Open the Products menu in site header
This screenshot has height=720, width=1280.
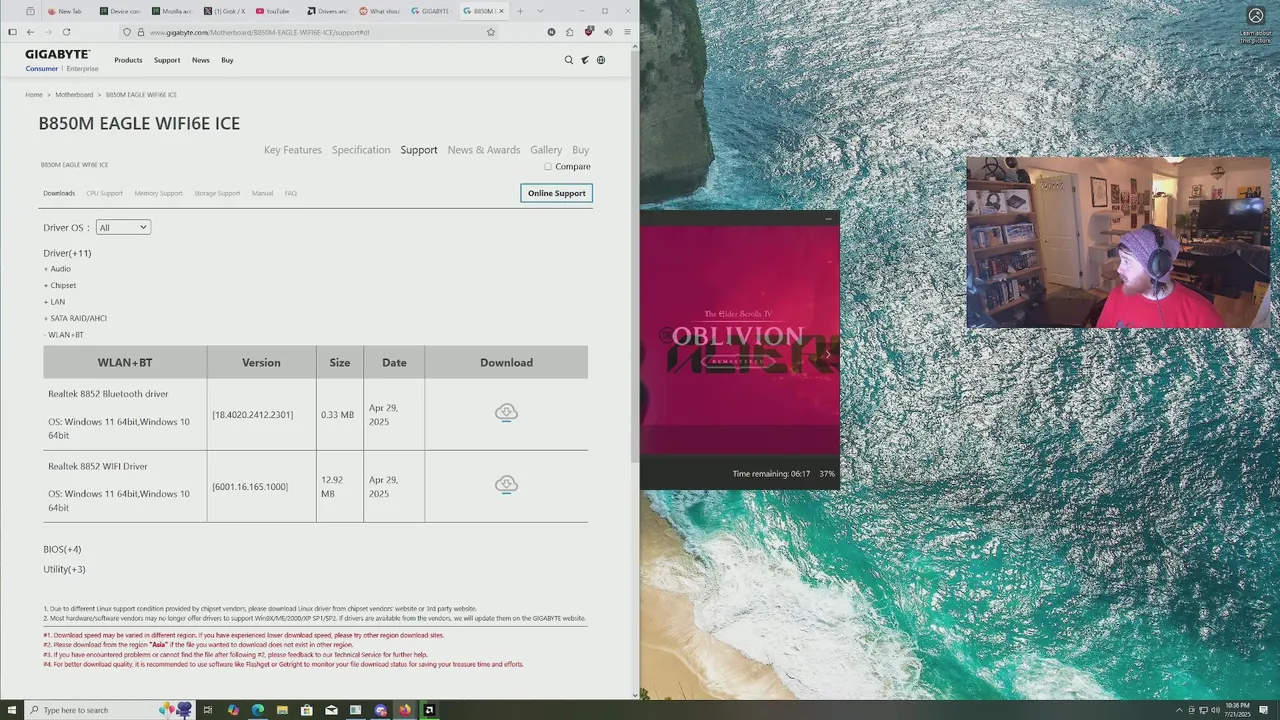point(128,60)
